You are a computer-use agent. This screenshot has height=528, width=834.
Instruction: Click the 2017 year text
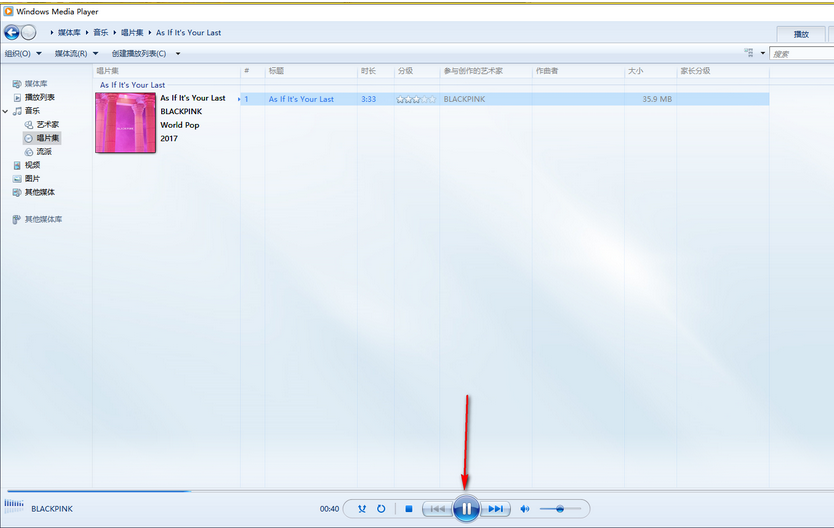point(169,138)
